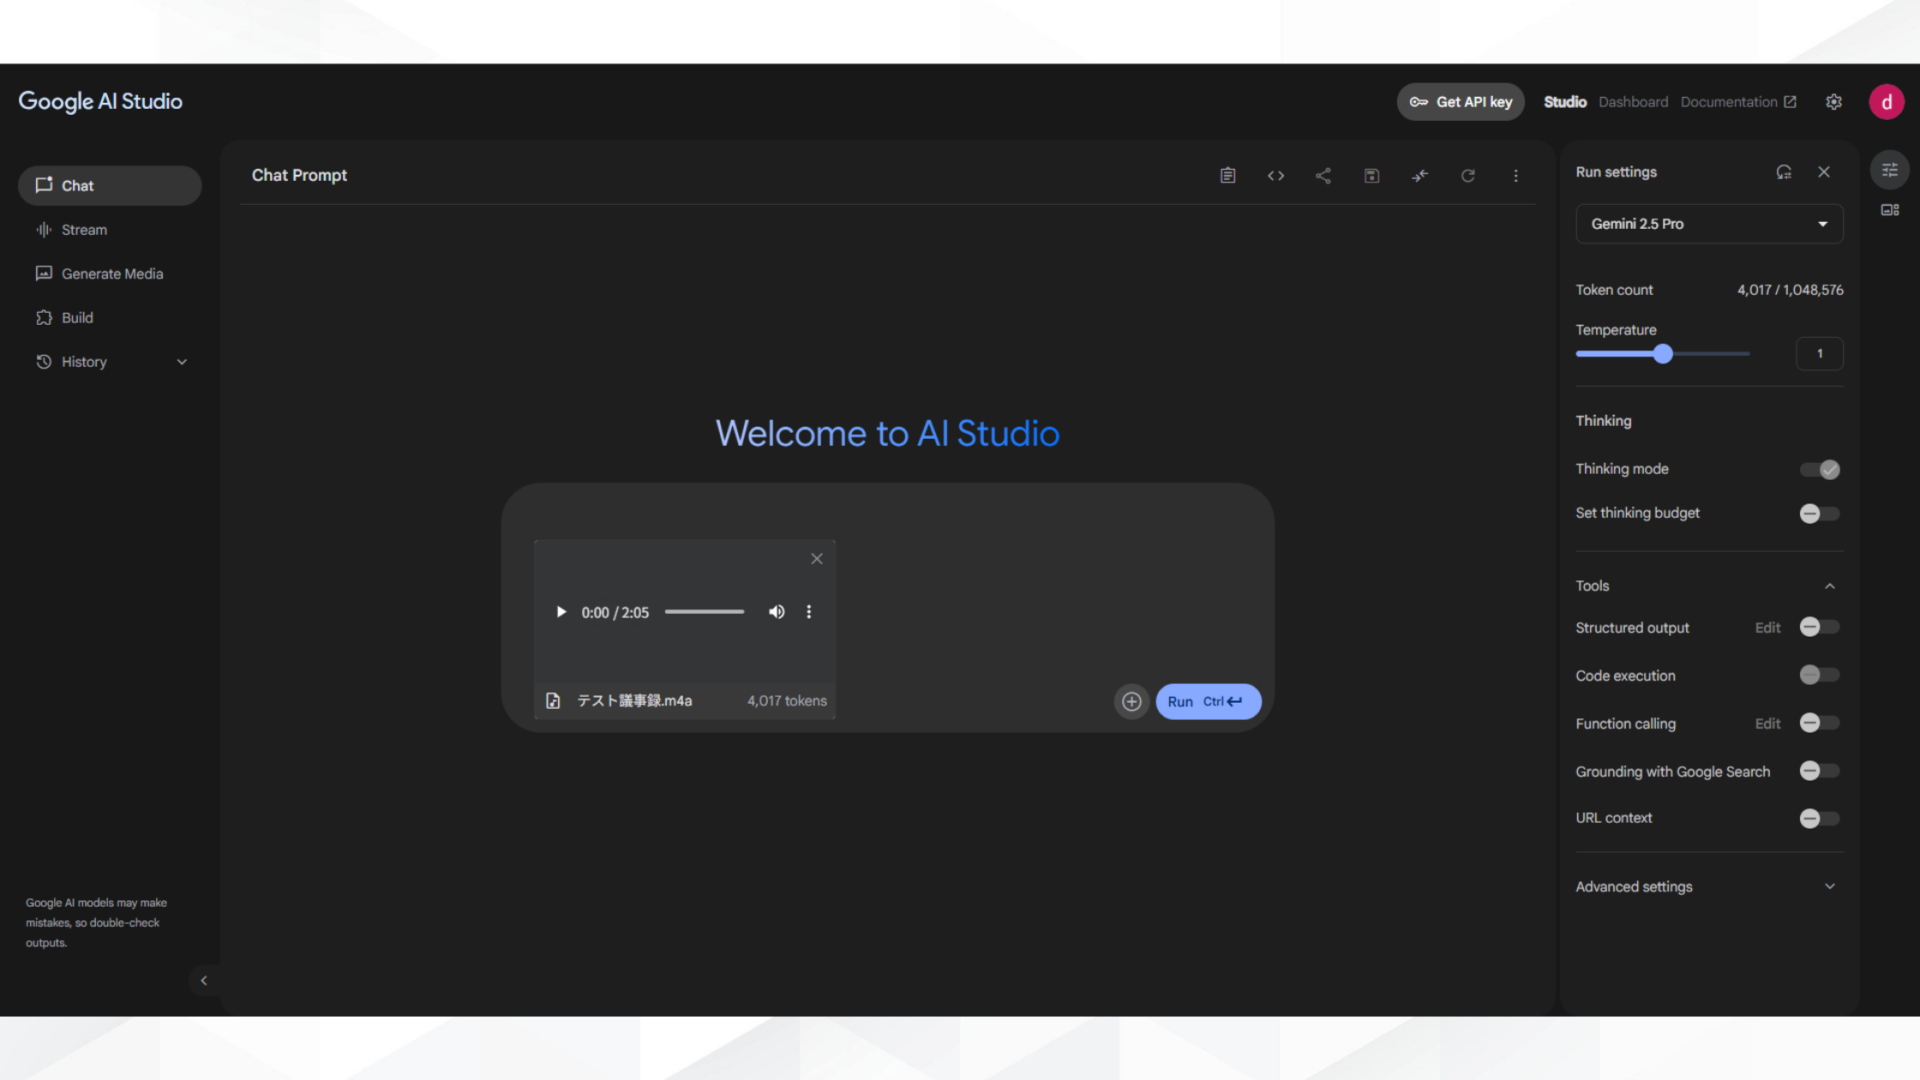Click the Get API key button

pyautogui.click(x=1460, y=101)
